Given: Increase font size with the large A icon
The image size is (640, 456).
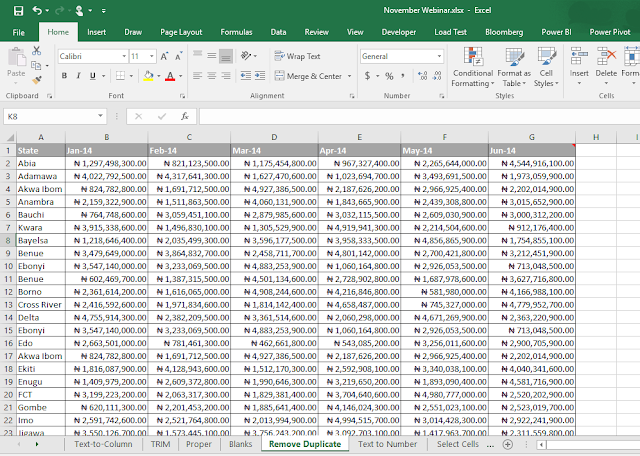Looking at the screenshot, I should [164, 56].
